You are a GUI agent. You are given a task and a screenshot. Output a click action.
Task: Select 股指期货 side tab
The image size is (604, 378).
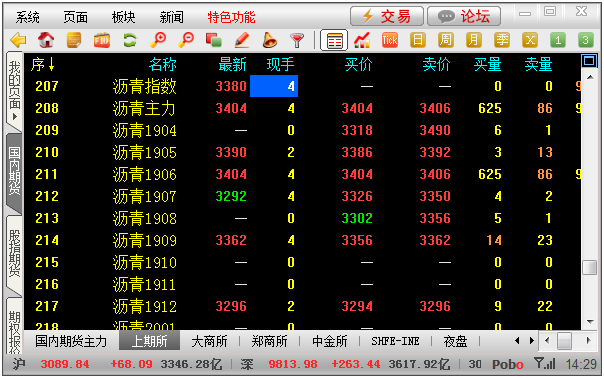pos(14,254)
